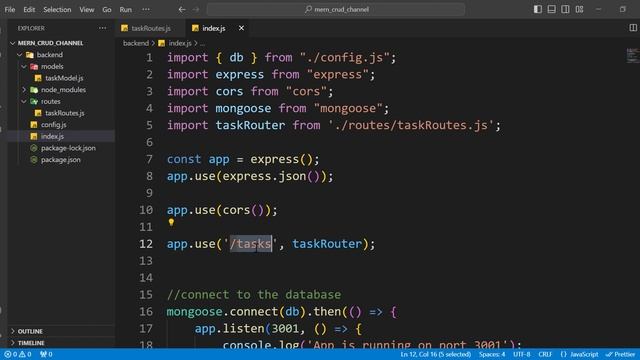Click the index.js breadcrumb segment
Screen dimensions: 640x360
point(180,43)
